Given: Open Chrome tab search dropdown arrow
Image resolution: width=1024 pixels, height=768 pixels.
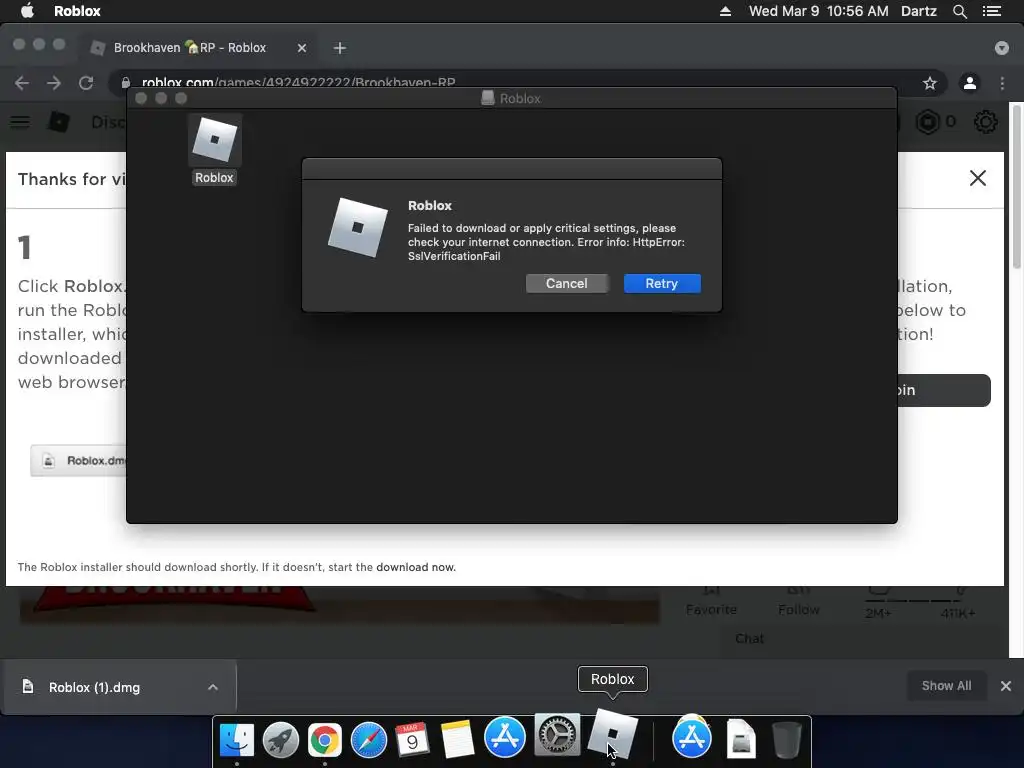Looking at the screenshot, I should coord(1002,48).
